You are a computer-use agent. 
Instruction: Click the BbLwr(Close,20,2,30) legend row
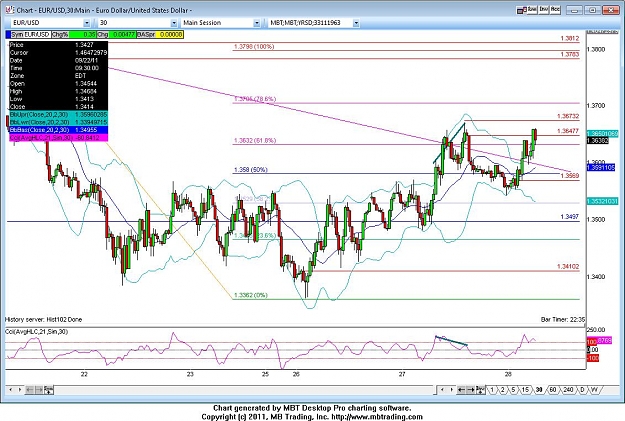[59, 122]
